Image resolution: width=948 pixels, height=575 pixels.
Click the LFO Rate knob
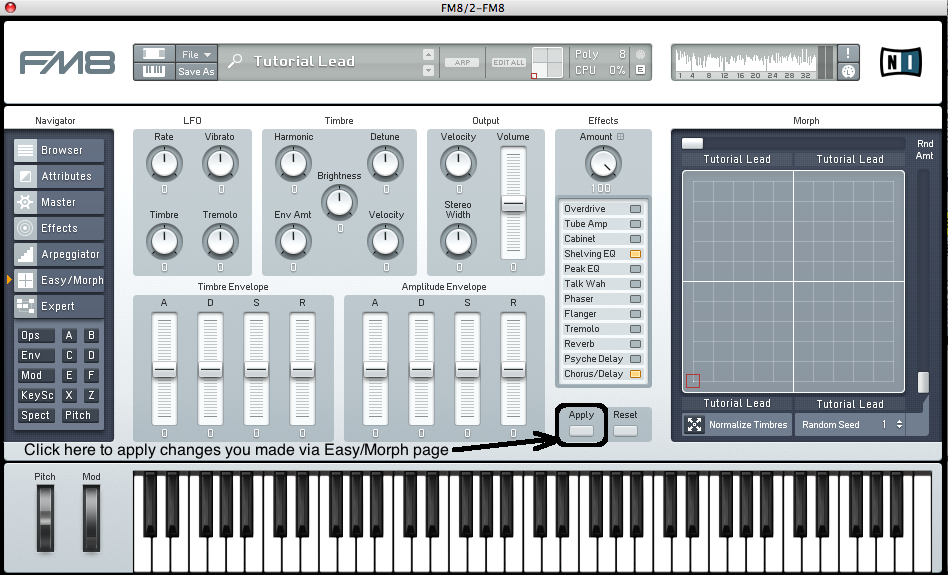point(164,163)
